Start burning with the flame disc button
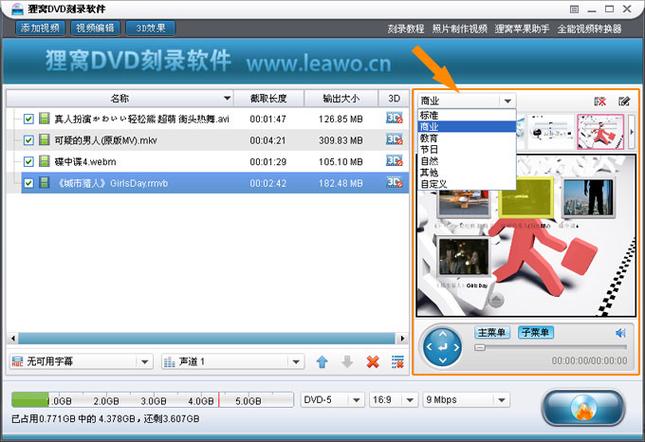This screenshot has height=442, width=645. pos(583,408)
